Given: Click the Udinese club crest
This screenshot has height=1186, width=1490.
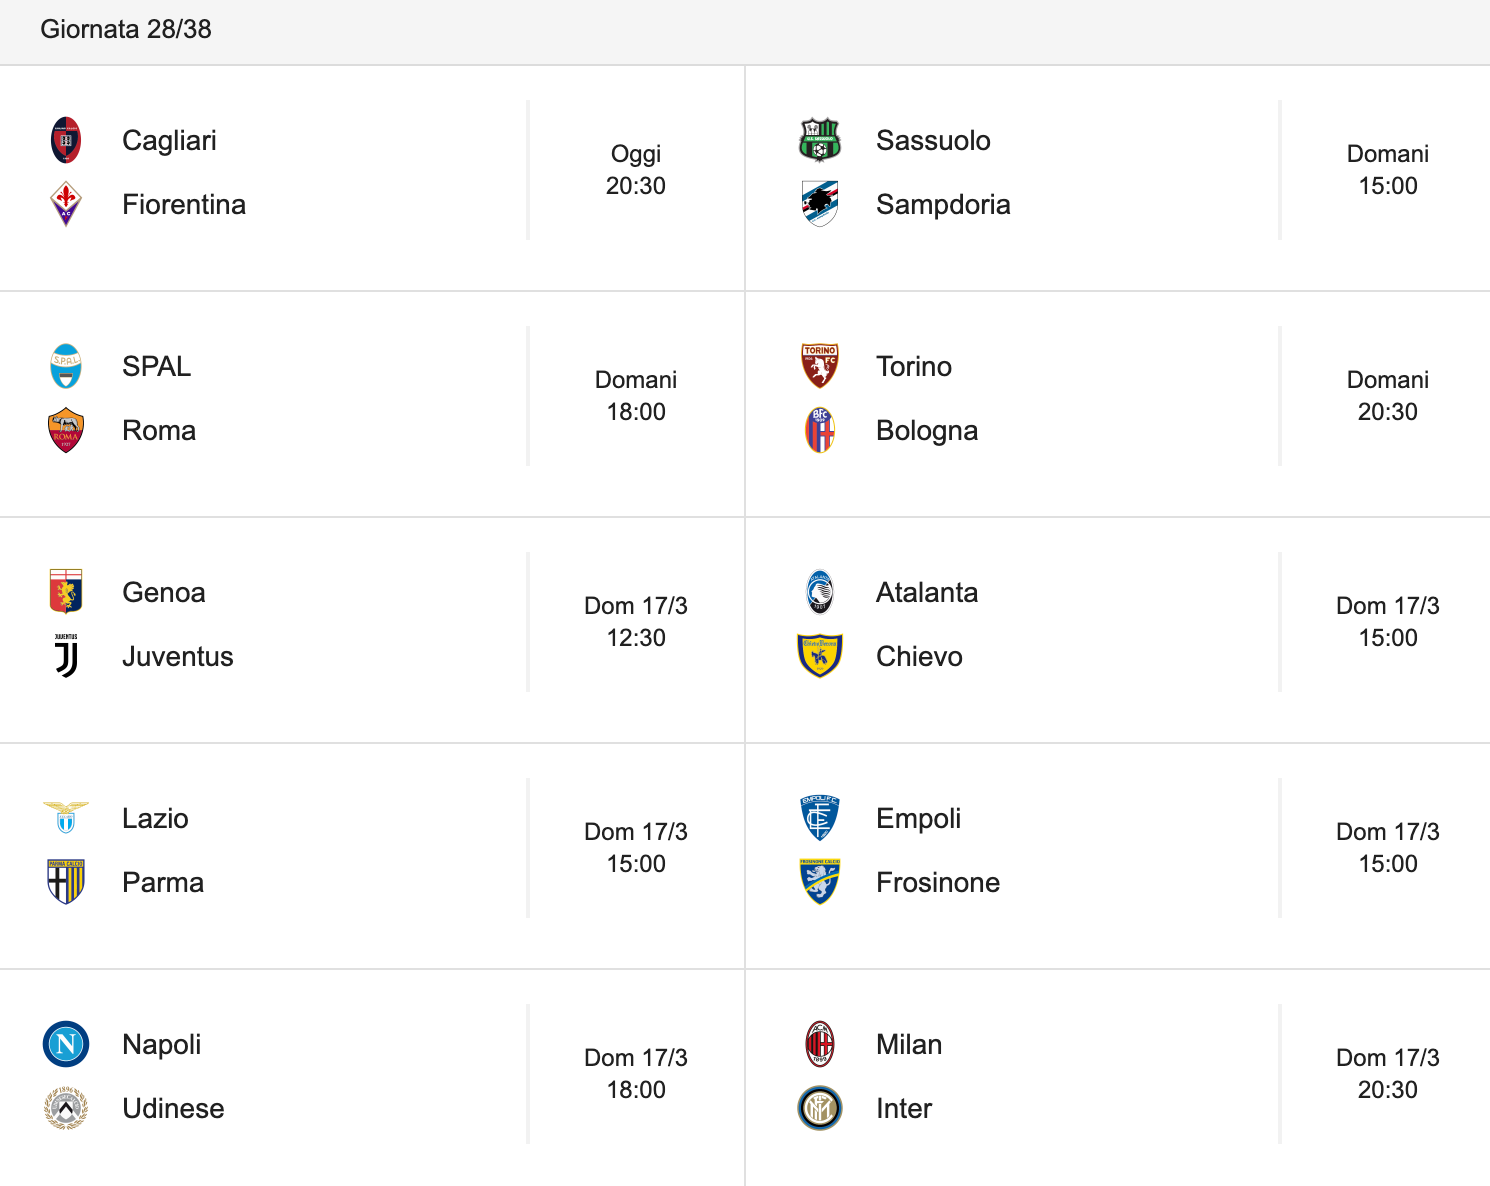Looking at the screenshot, I should click(66, 1108).
